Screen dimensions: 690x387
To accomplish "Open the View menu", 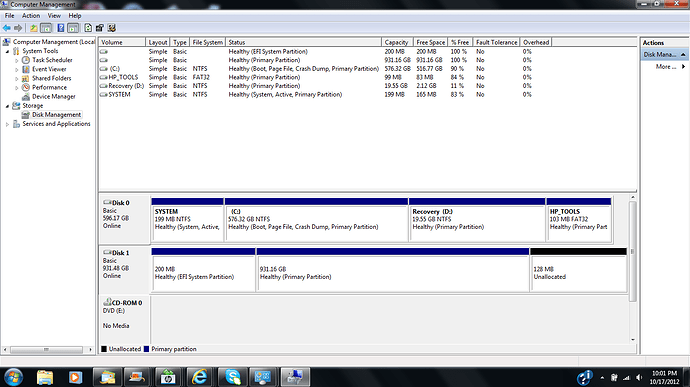I will pyautogui.click(x=54, y=15).
